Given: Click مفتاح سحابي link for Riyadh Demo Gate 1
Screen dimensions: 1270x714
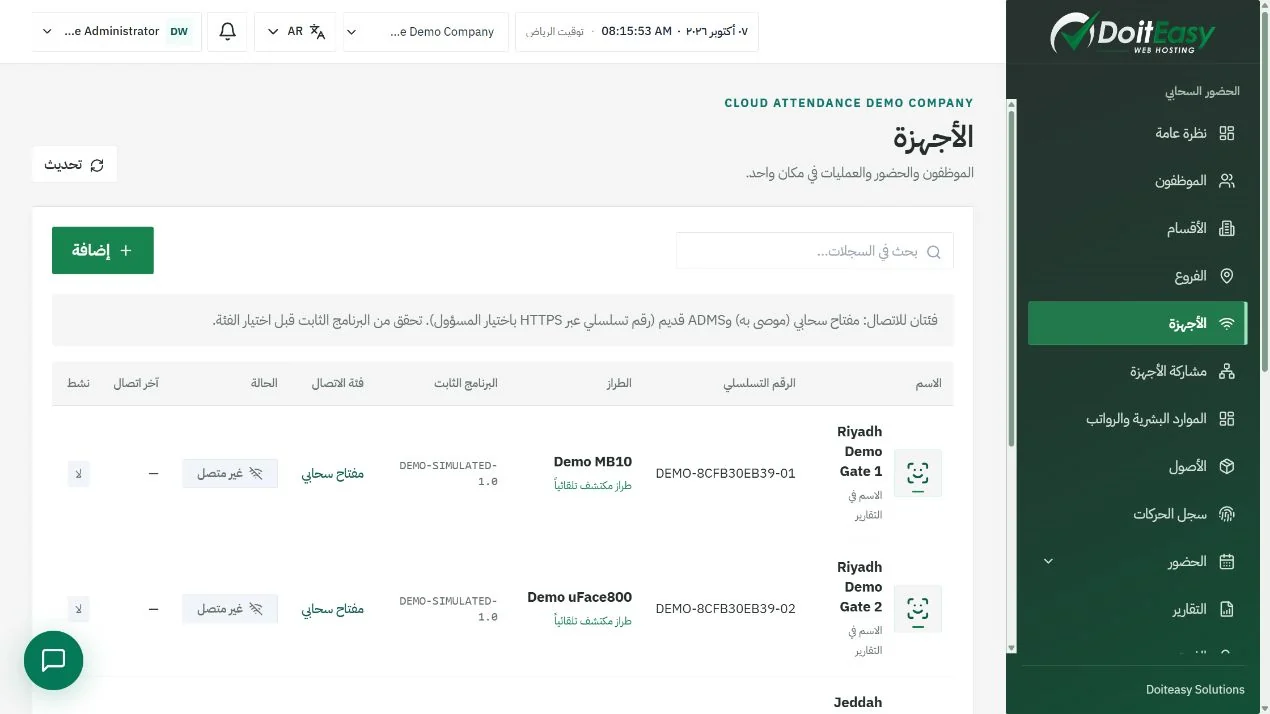Looking at the screenshot, I should pyautogui.click(x=333, y=473).
